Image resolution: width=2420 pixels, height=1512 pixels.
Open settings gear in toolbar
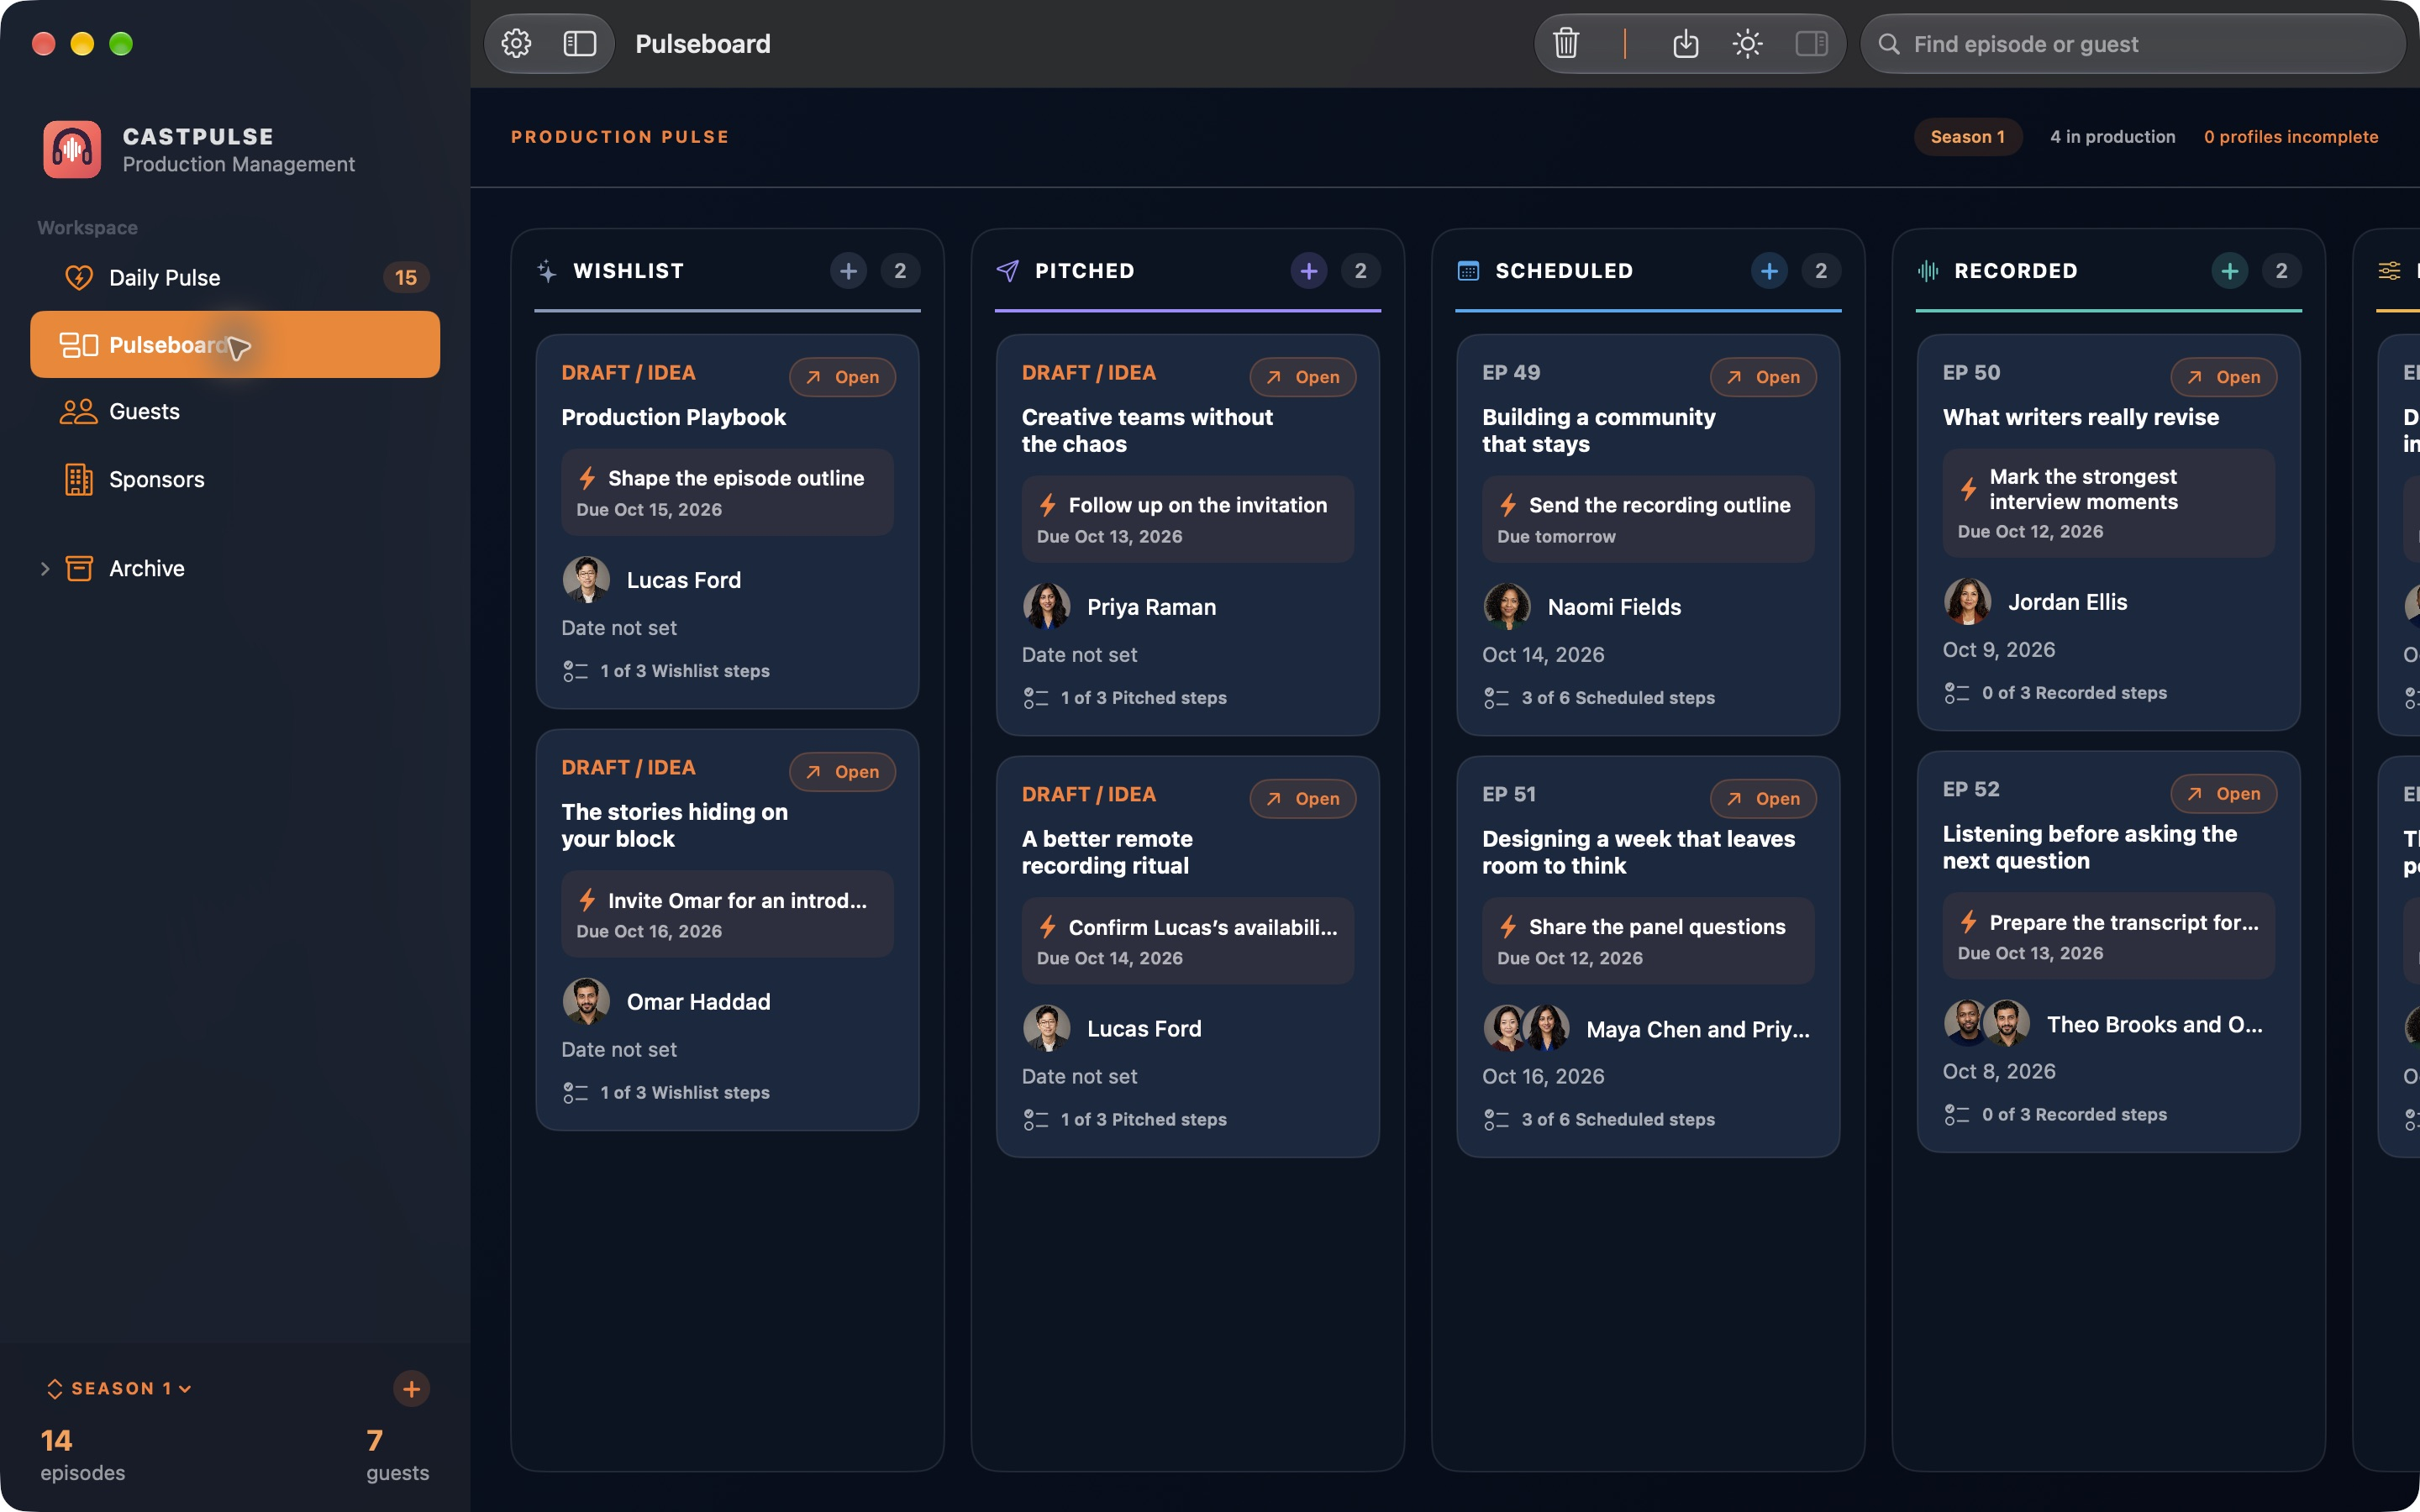point(516,44)
